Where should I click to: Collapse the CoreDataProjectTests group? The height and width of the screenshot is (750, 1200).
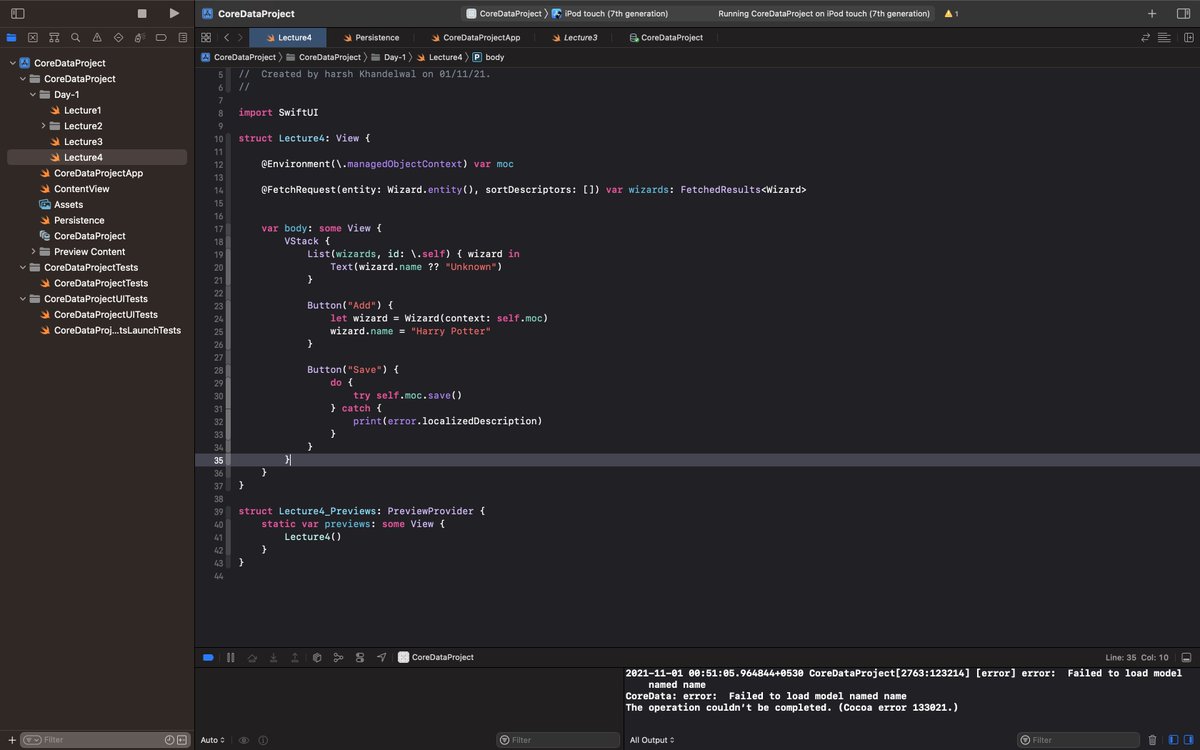(22, 267)
